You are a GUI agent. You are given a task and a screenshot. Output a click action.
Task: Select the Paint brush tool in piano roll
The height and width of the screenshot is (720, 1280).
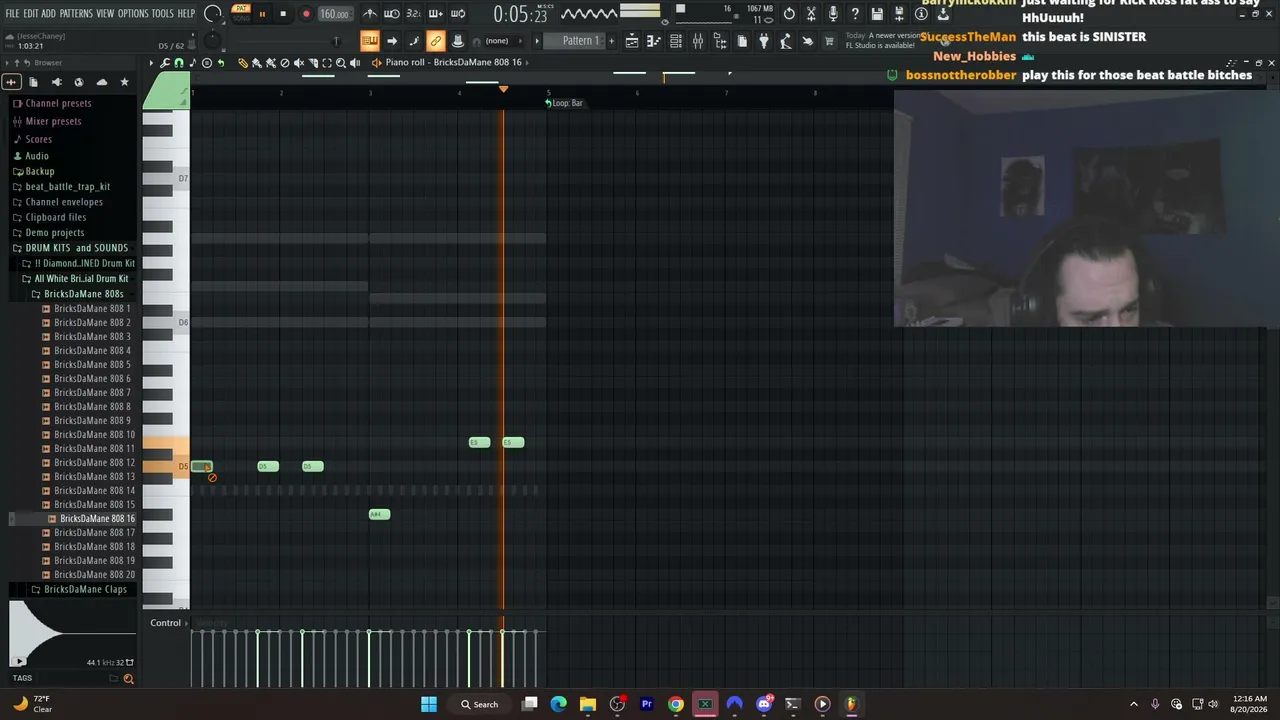point(256,63)
